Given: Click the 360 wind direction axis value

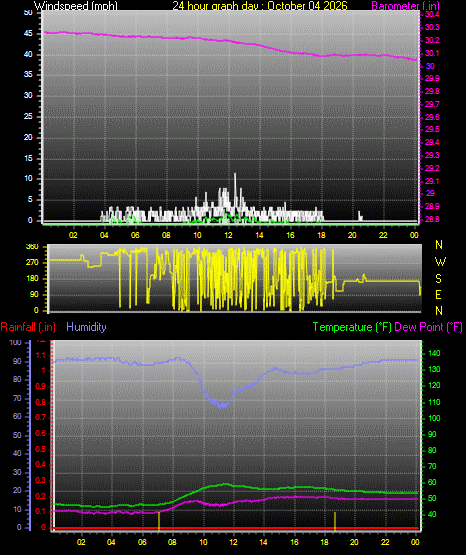Looking at the screenshot, I should [x=32, y=247].
